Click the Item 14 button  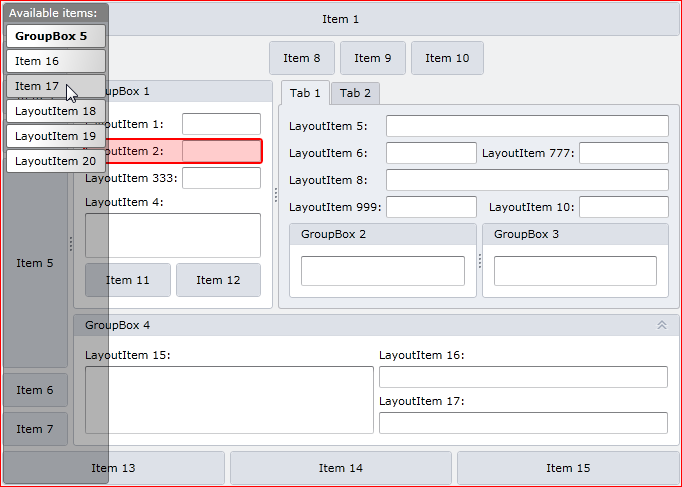tap(341, 468)
